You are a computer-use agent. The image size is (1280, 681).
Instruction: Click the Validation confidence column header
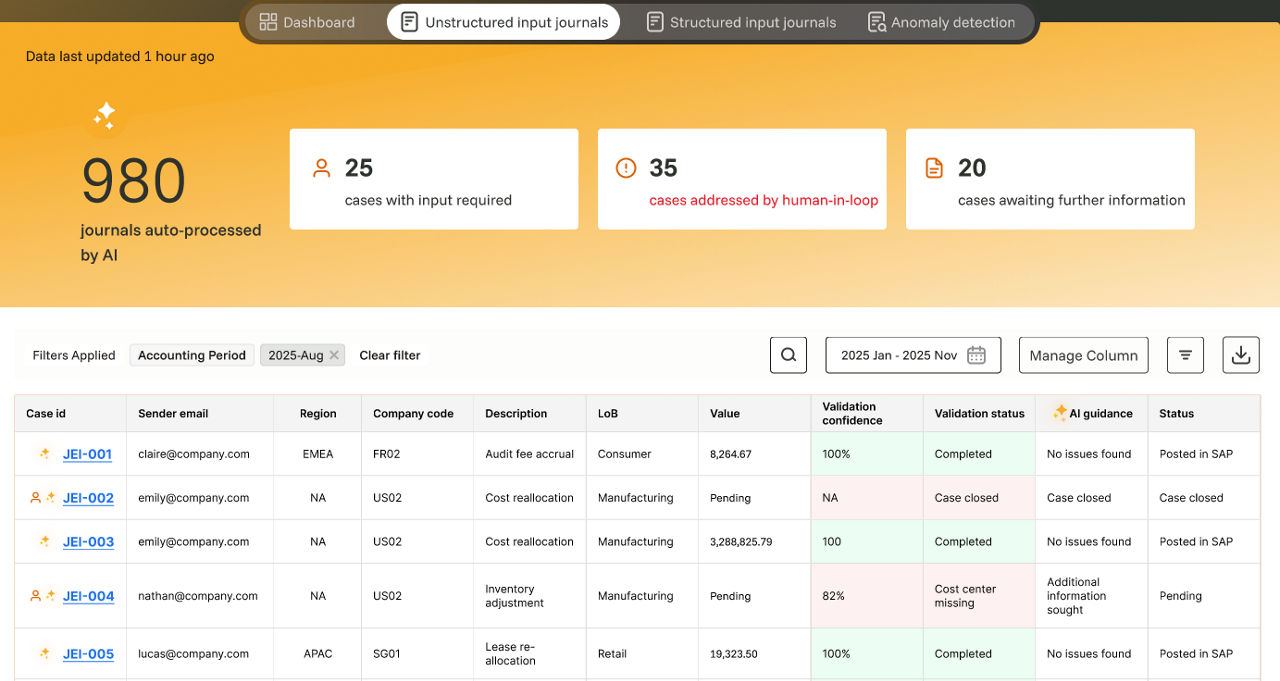[x=849, y=413]
